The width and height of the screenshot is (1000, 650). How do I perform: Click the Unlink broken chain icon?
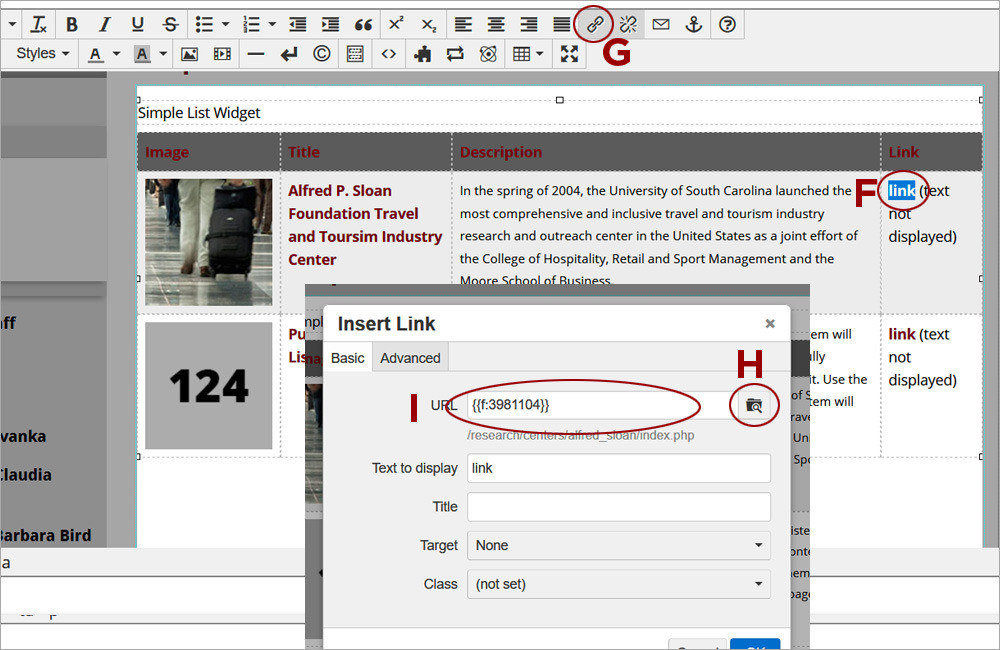(x=628, y=24)
